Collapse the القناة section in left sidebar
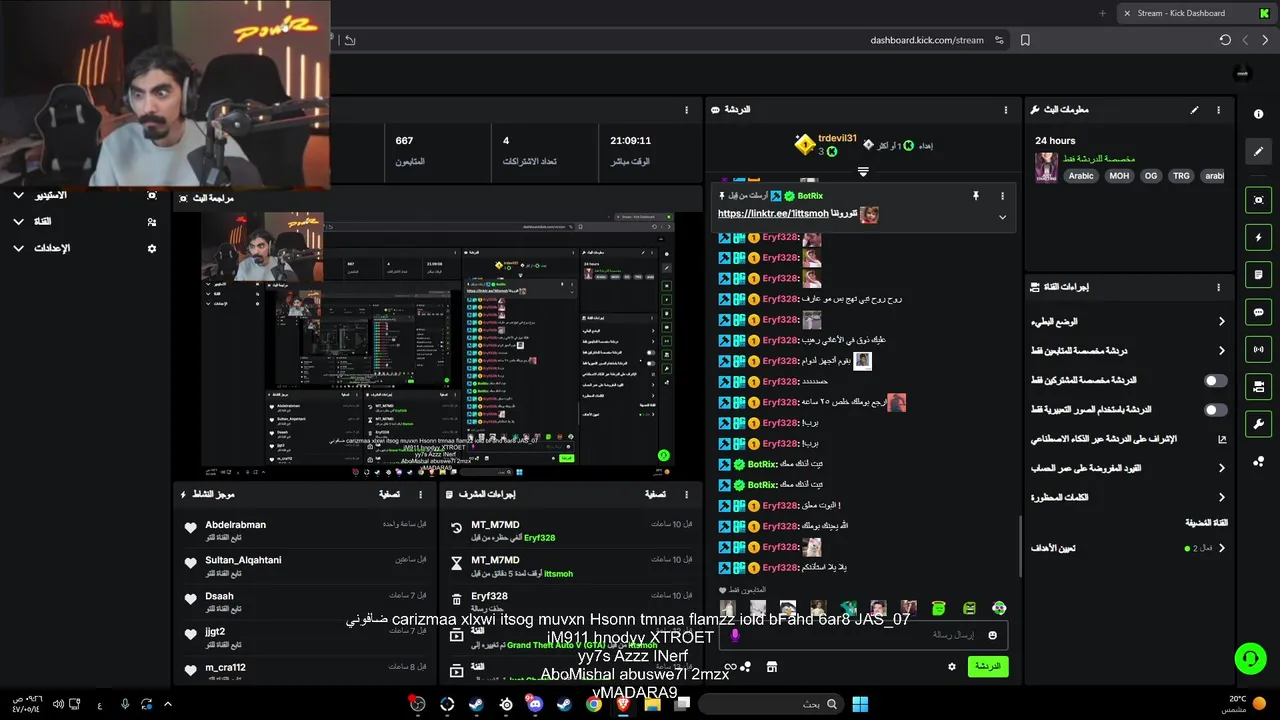 click(x=18, y=222)
